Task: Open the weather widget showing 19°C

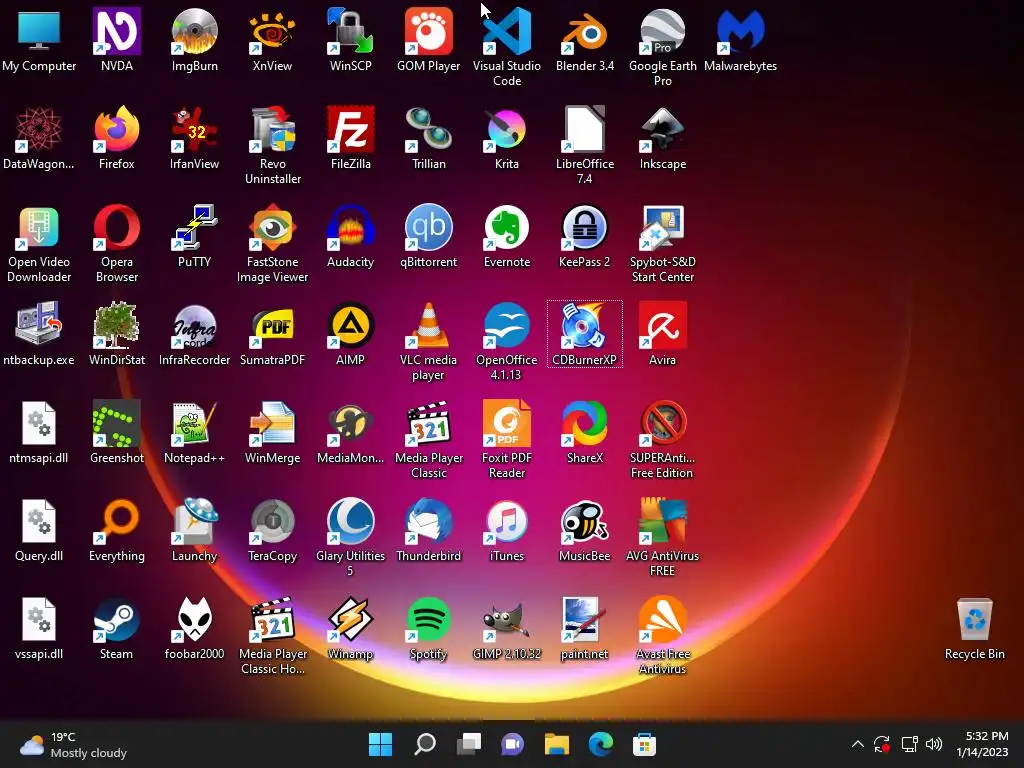Action: pyautogui.click(x=73, y=744)
